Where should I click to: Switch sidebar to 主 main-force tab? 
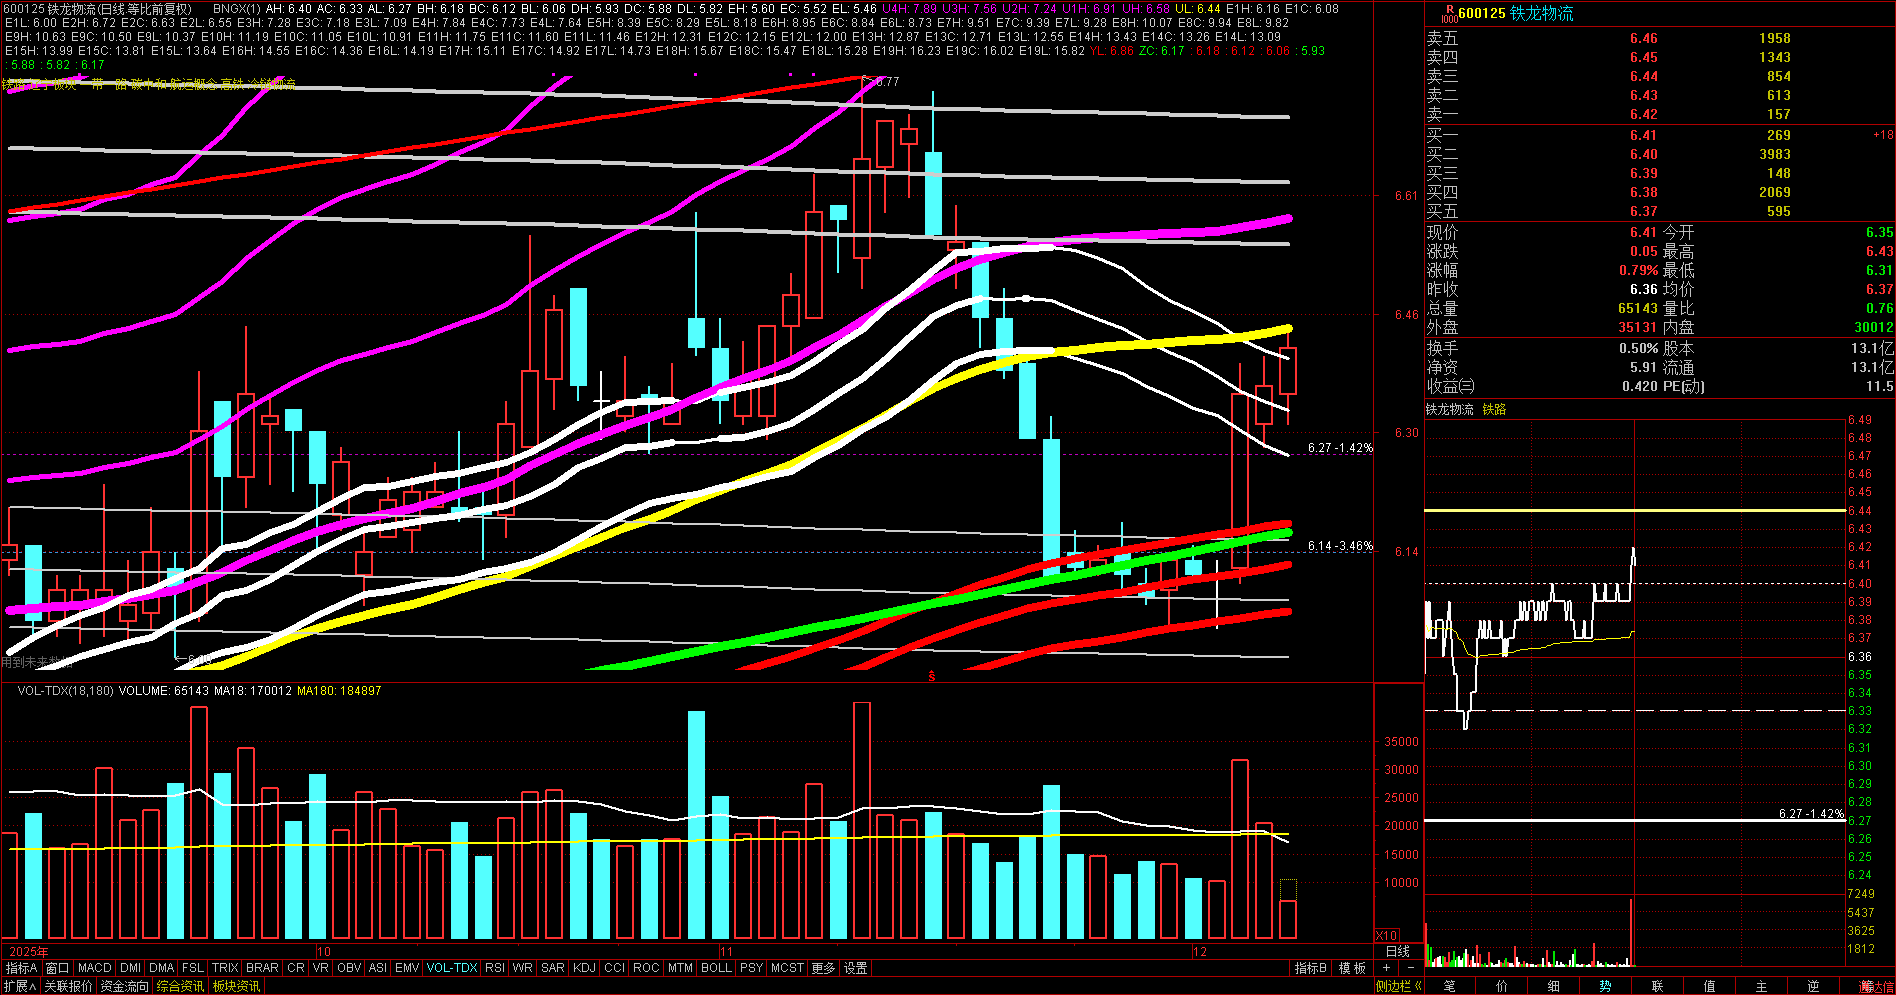pyautogui.click(x=1762, y=986)
